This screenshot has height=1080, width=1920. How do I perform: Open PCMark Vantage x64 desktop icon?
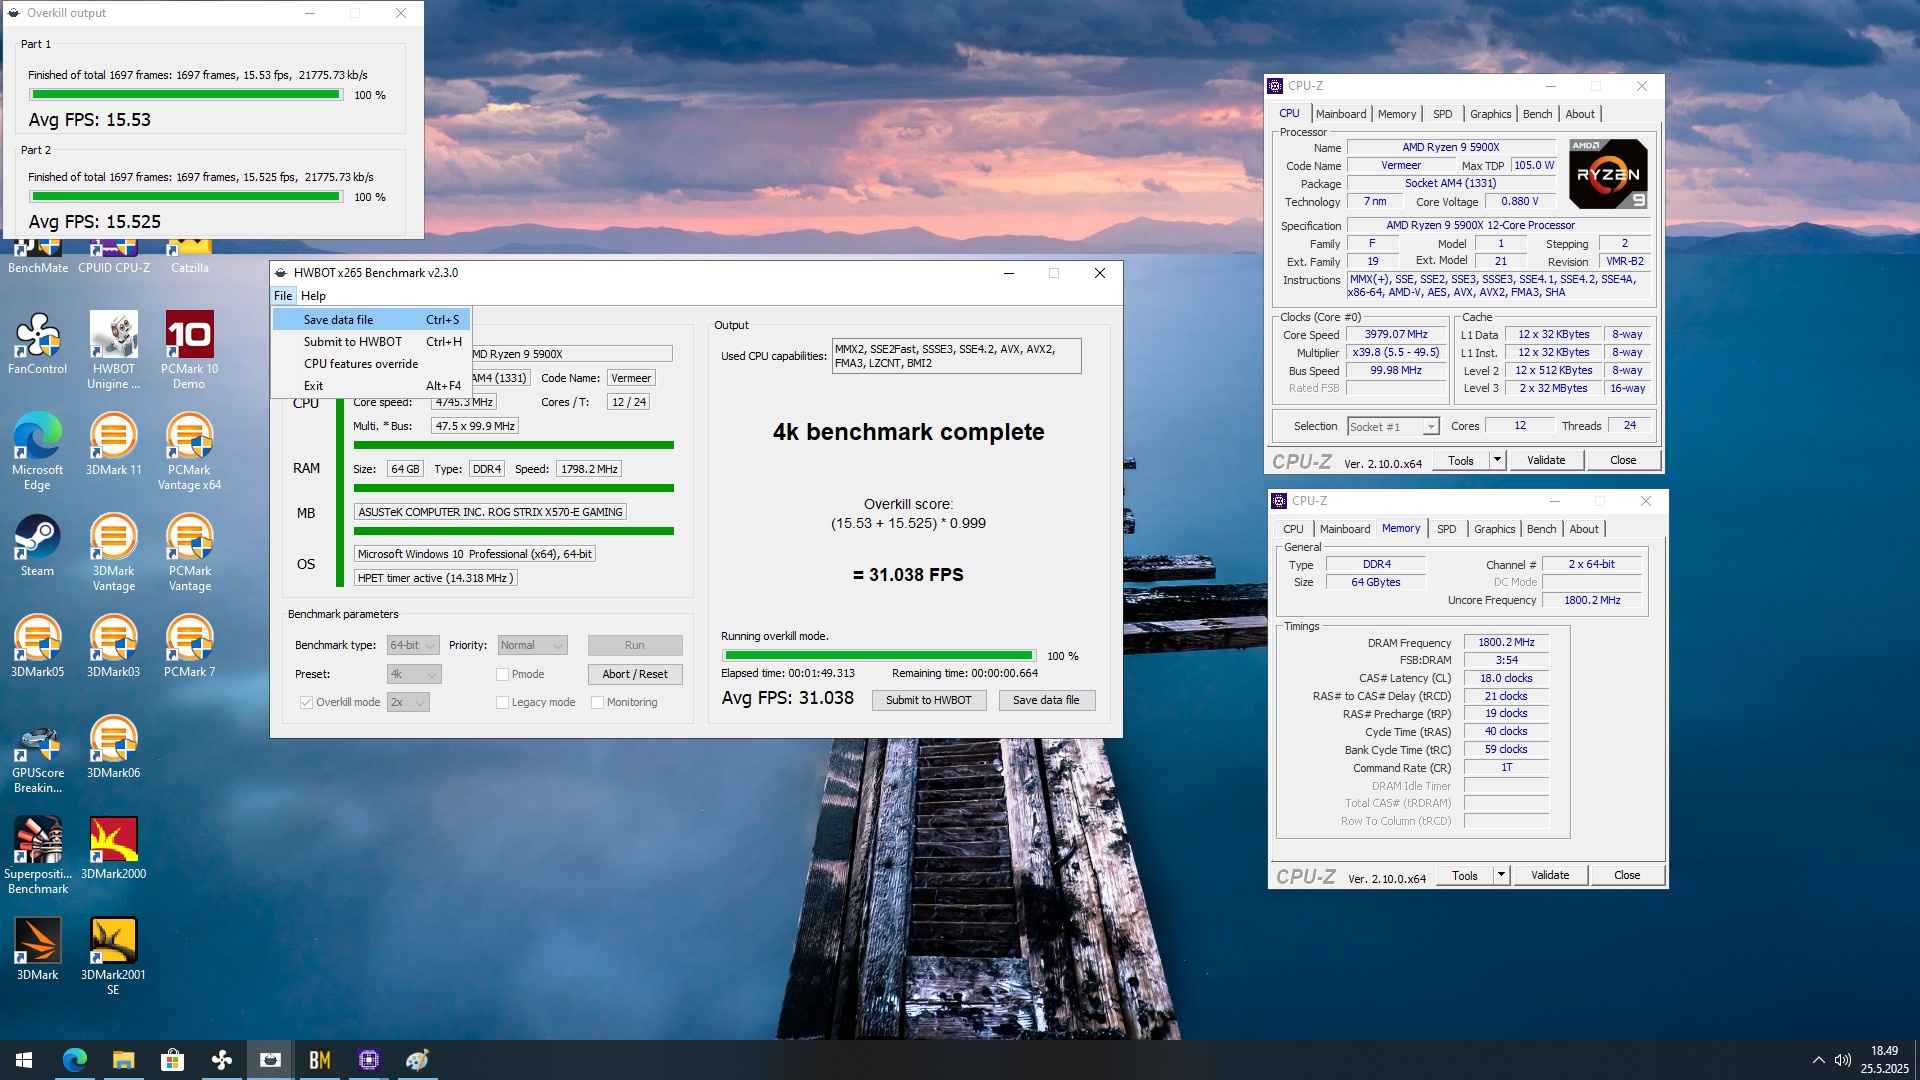click(189, 451)
